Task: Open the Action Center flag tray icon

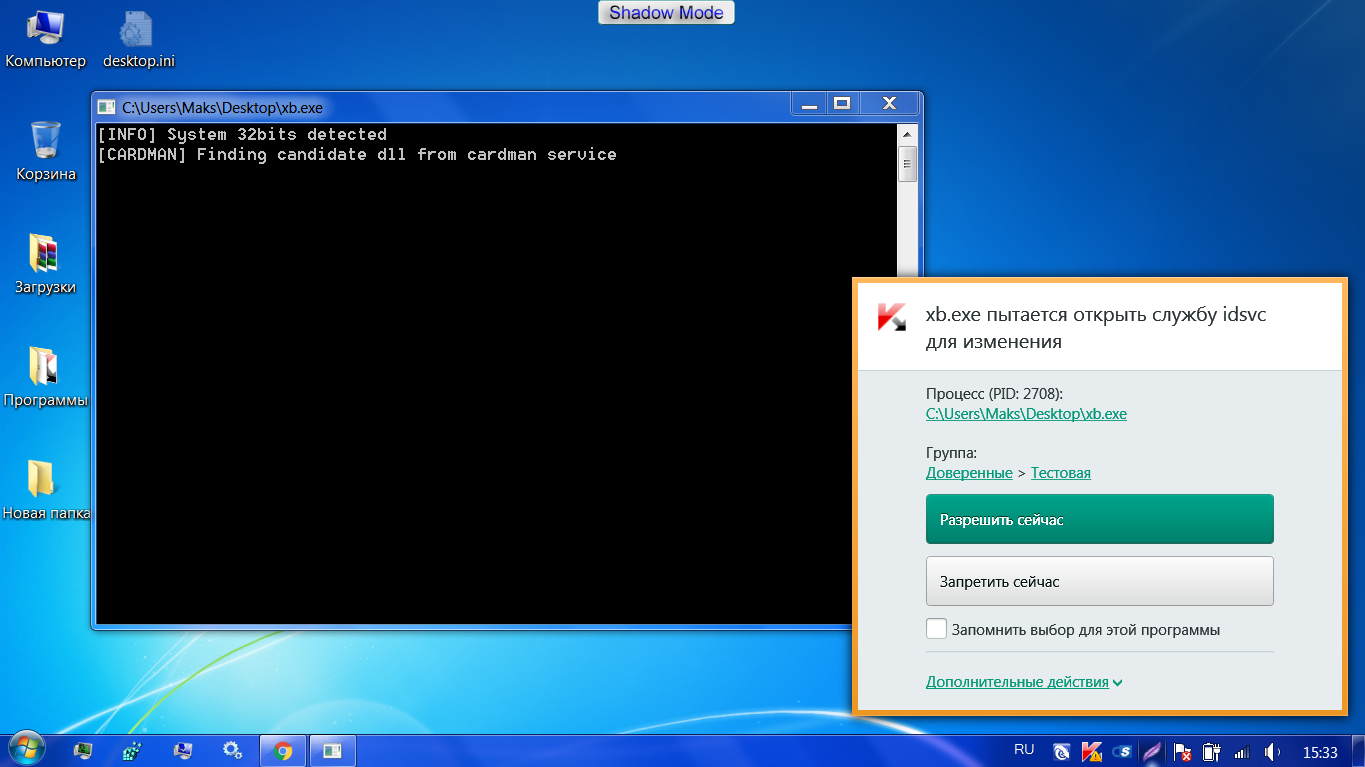Action: click(1182, 751)
